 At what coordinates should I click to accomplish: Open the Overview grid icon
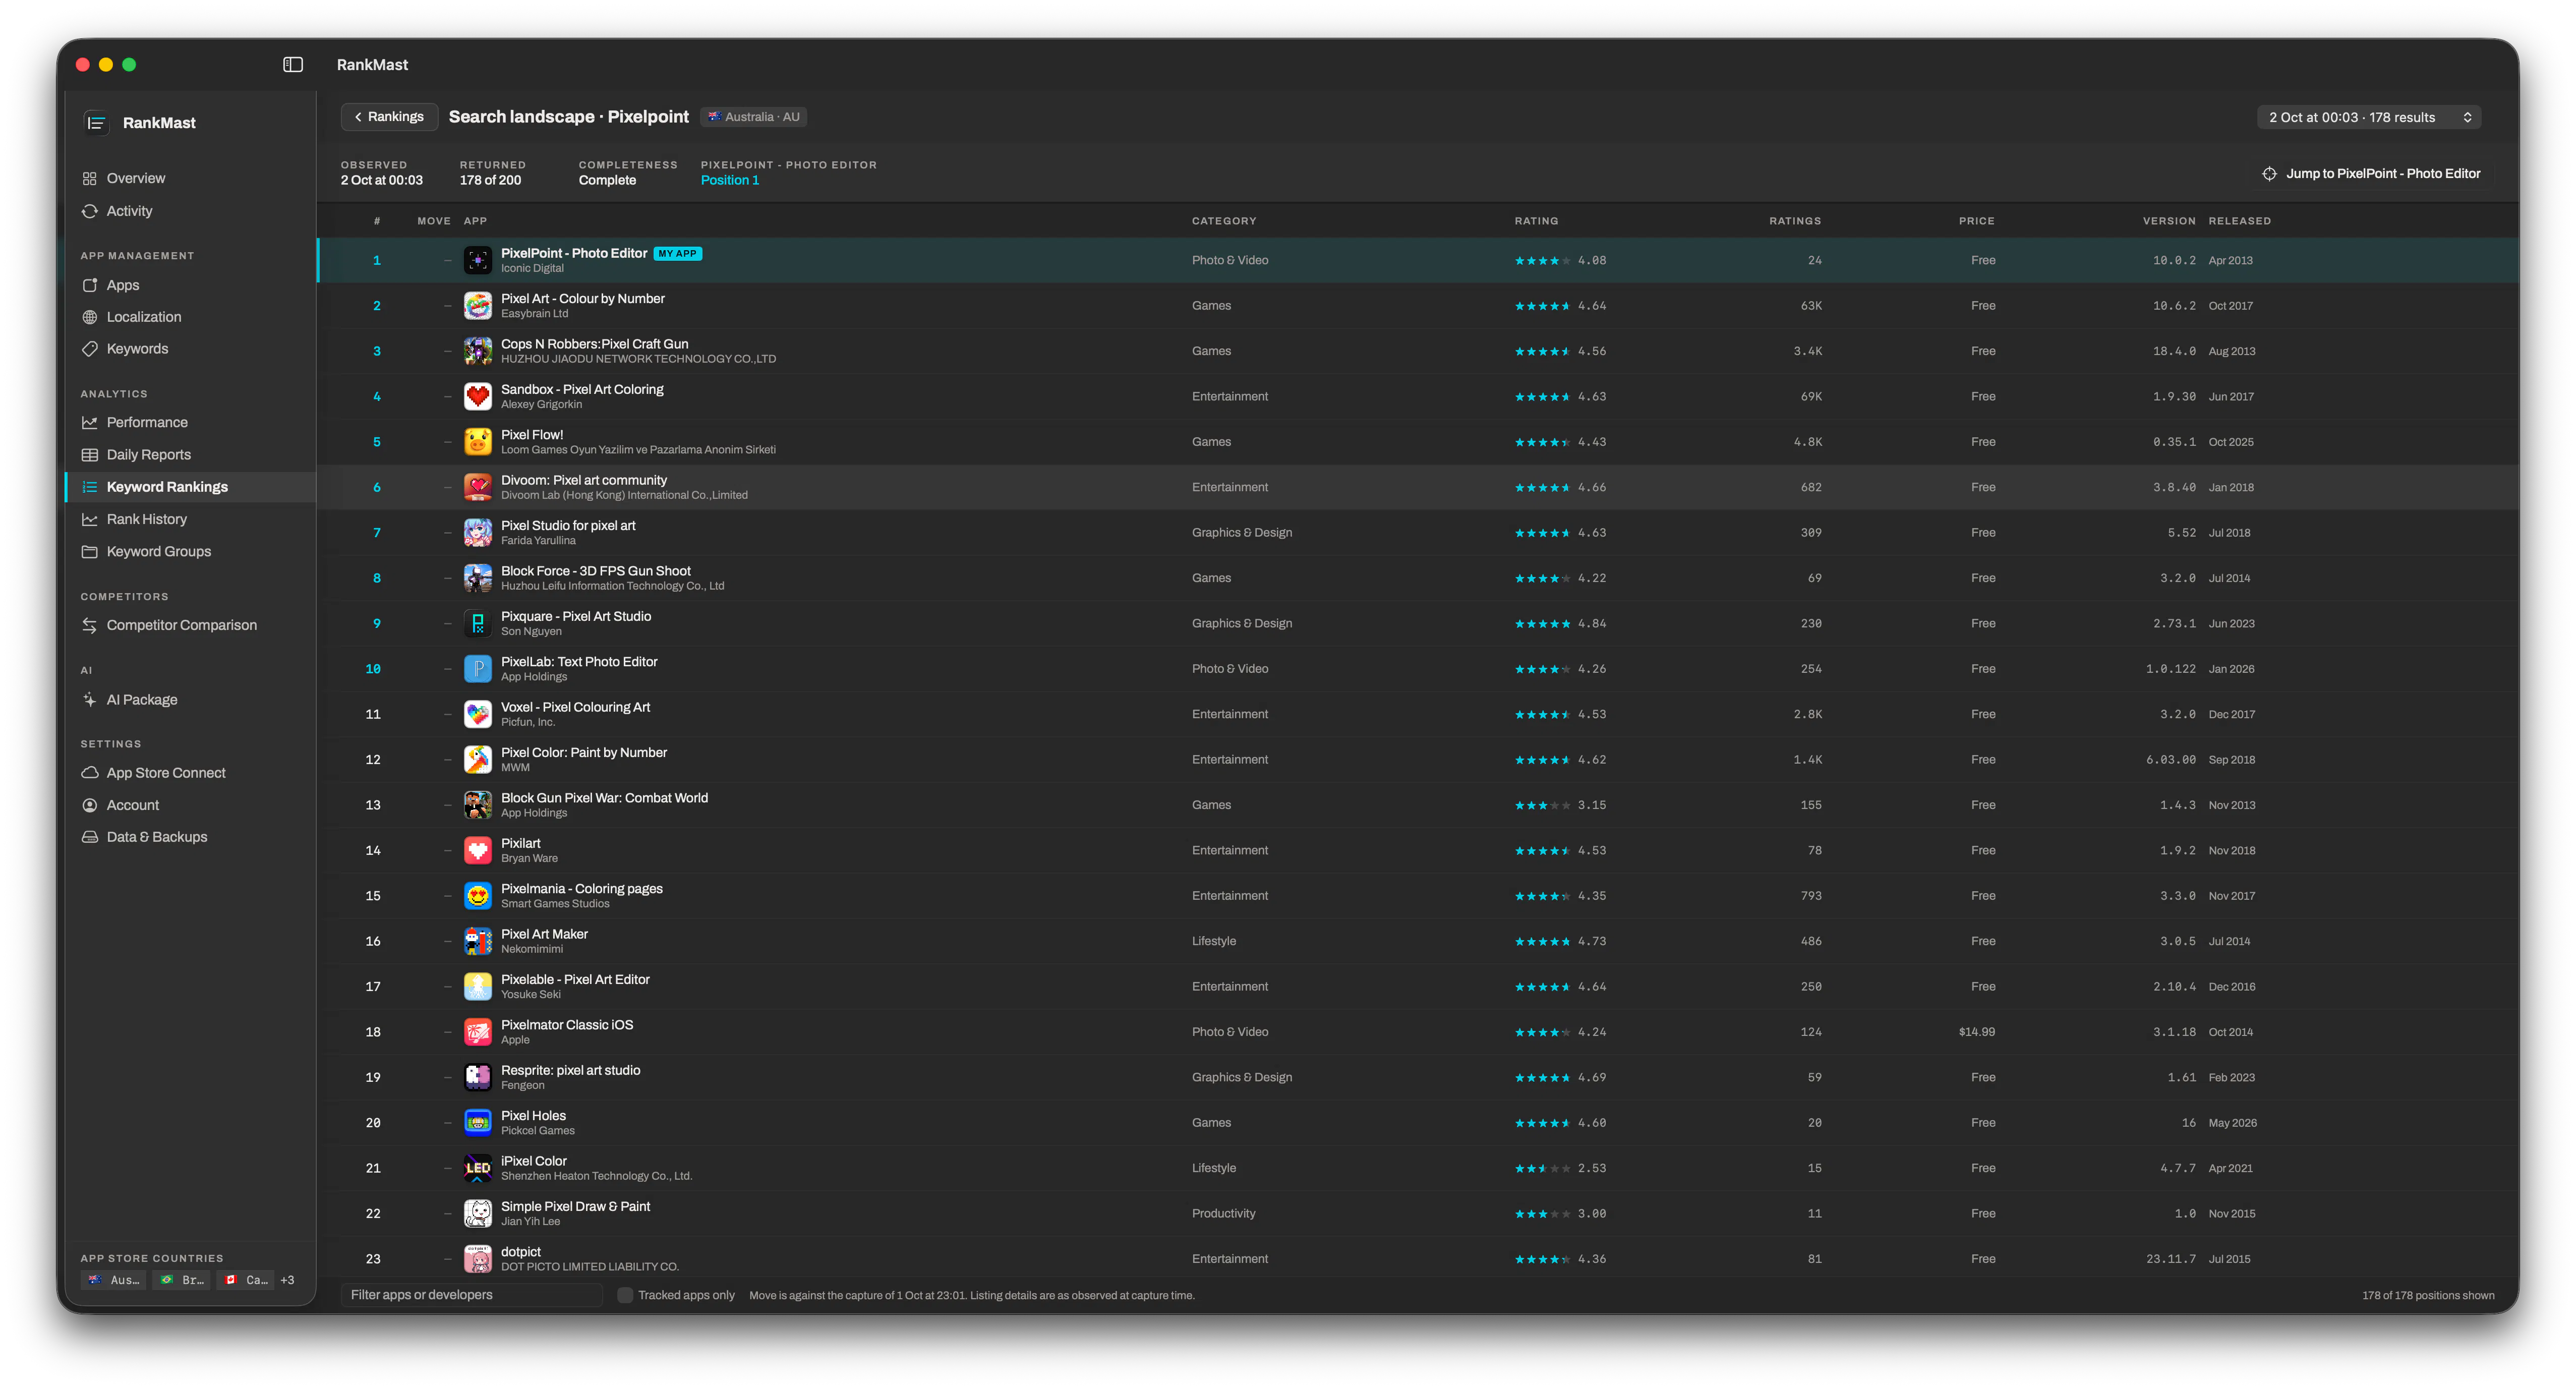(90, 179)
